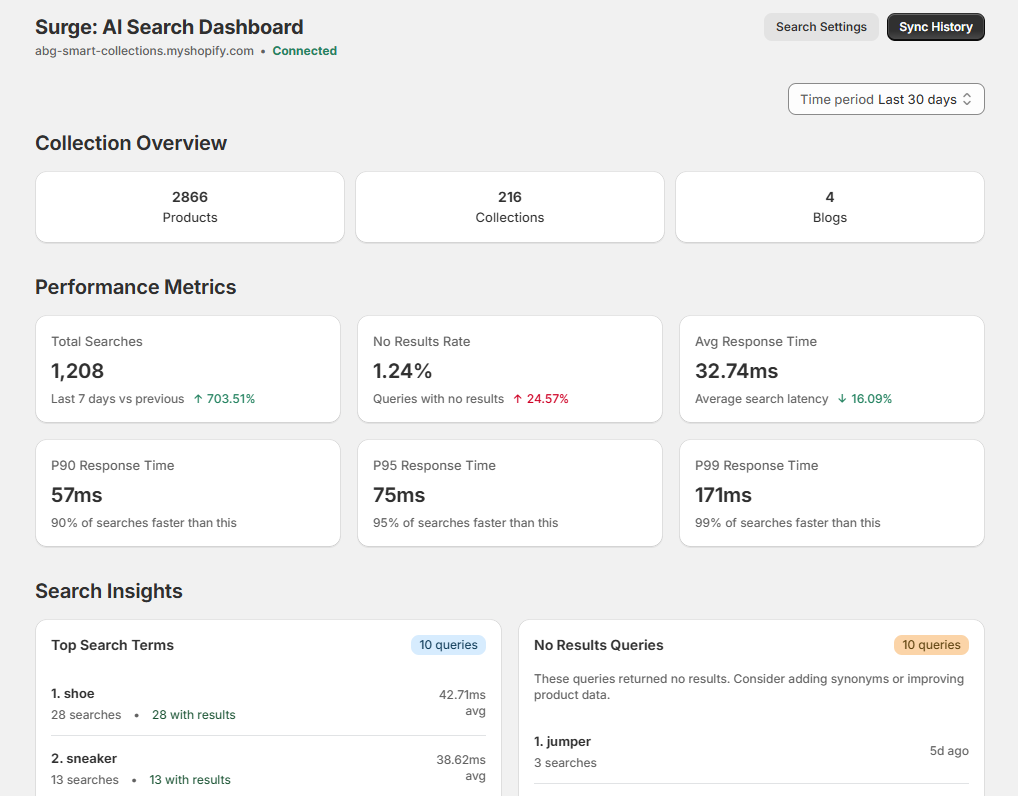Click the down arrow beside 16.09%
1018x796 pixels.
[842, 399]
